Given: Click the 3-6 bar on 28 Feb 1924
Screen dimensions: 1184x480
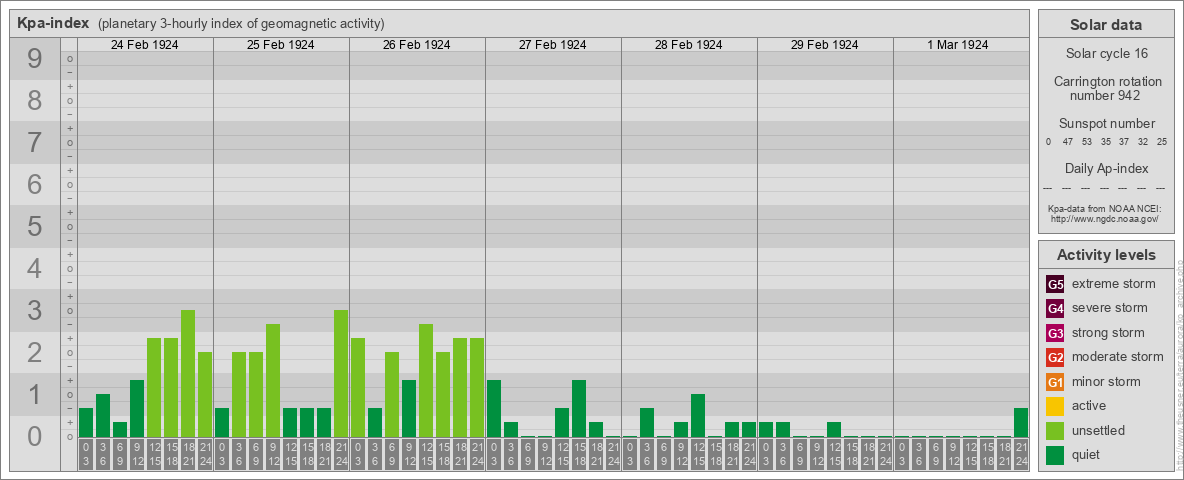Looking at the screenshot, I should click(x=646, y=423).
